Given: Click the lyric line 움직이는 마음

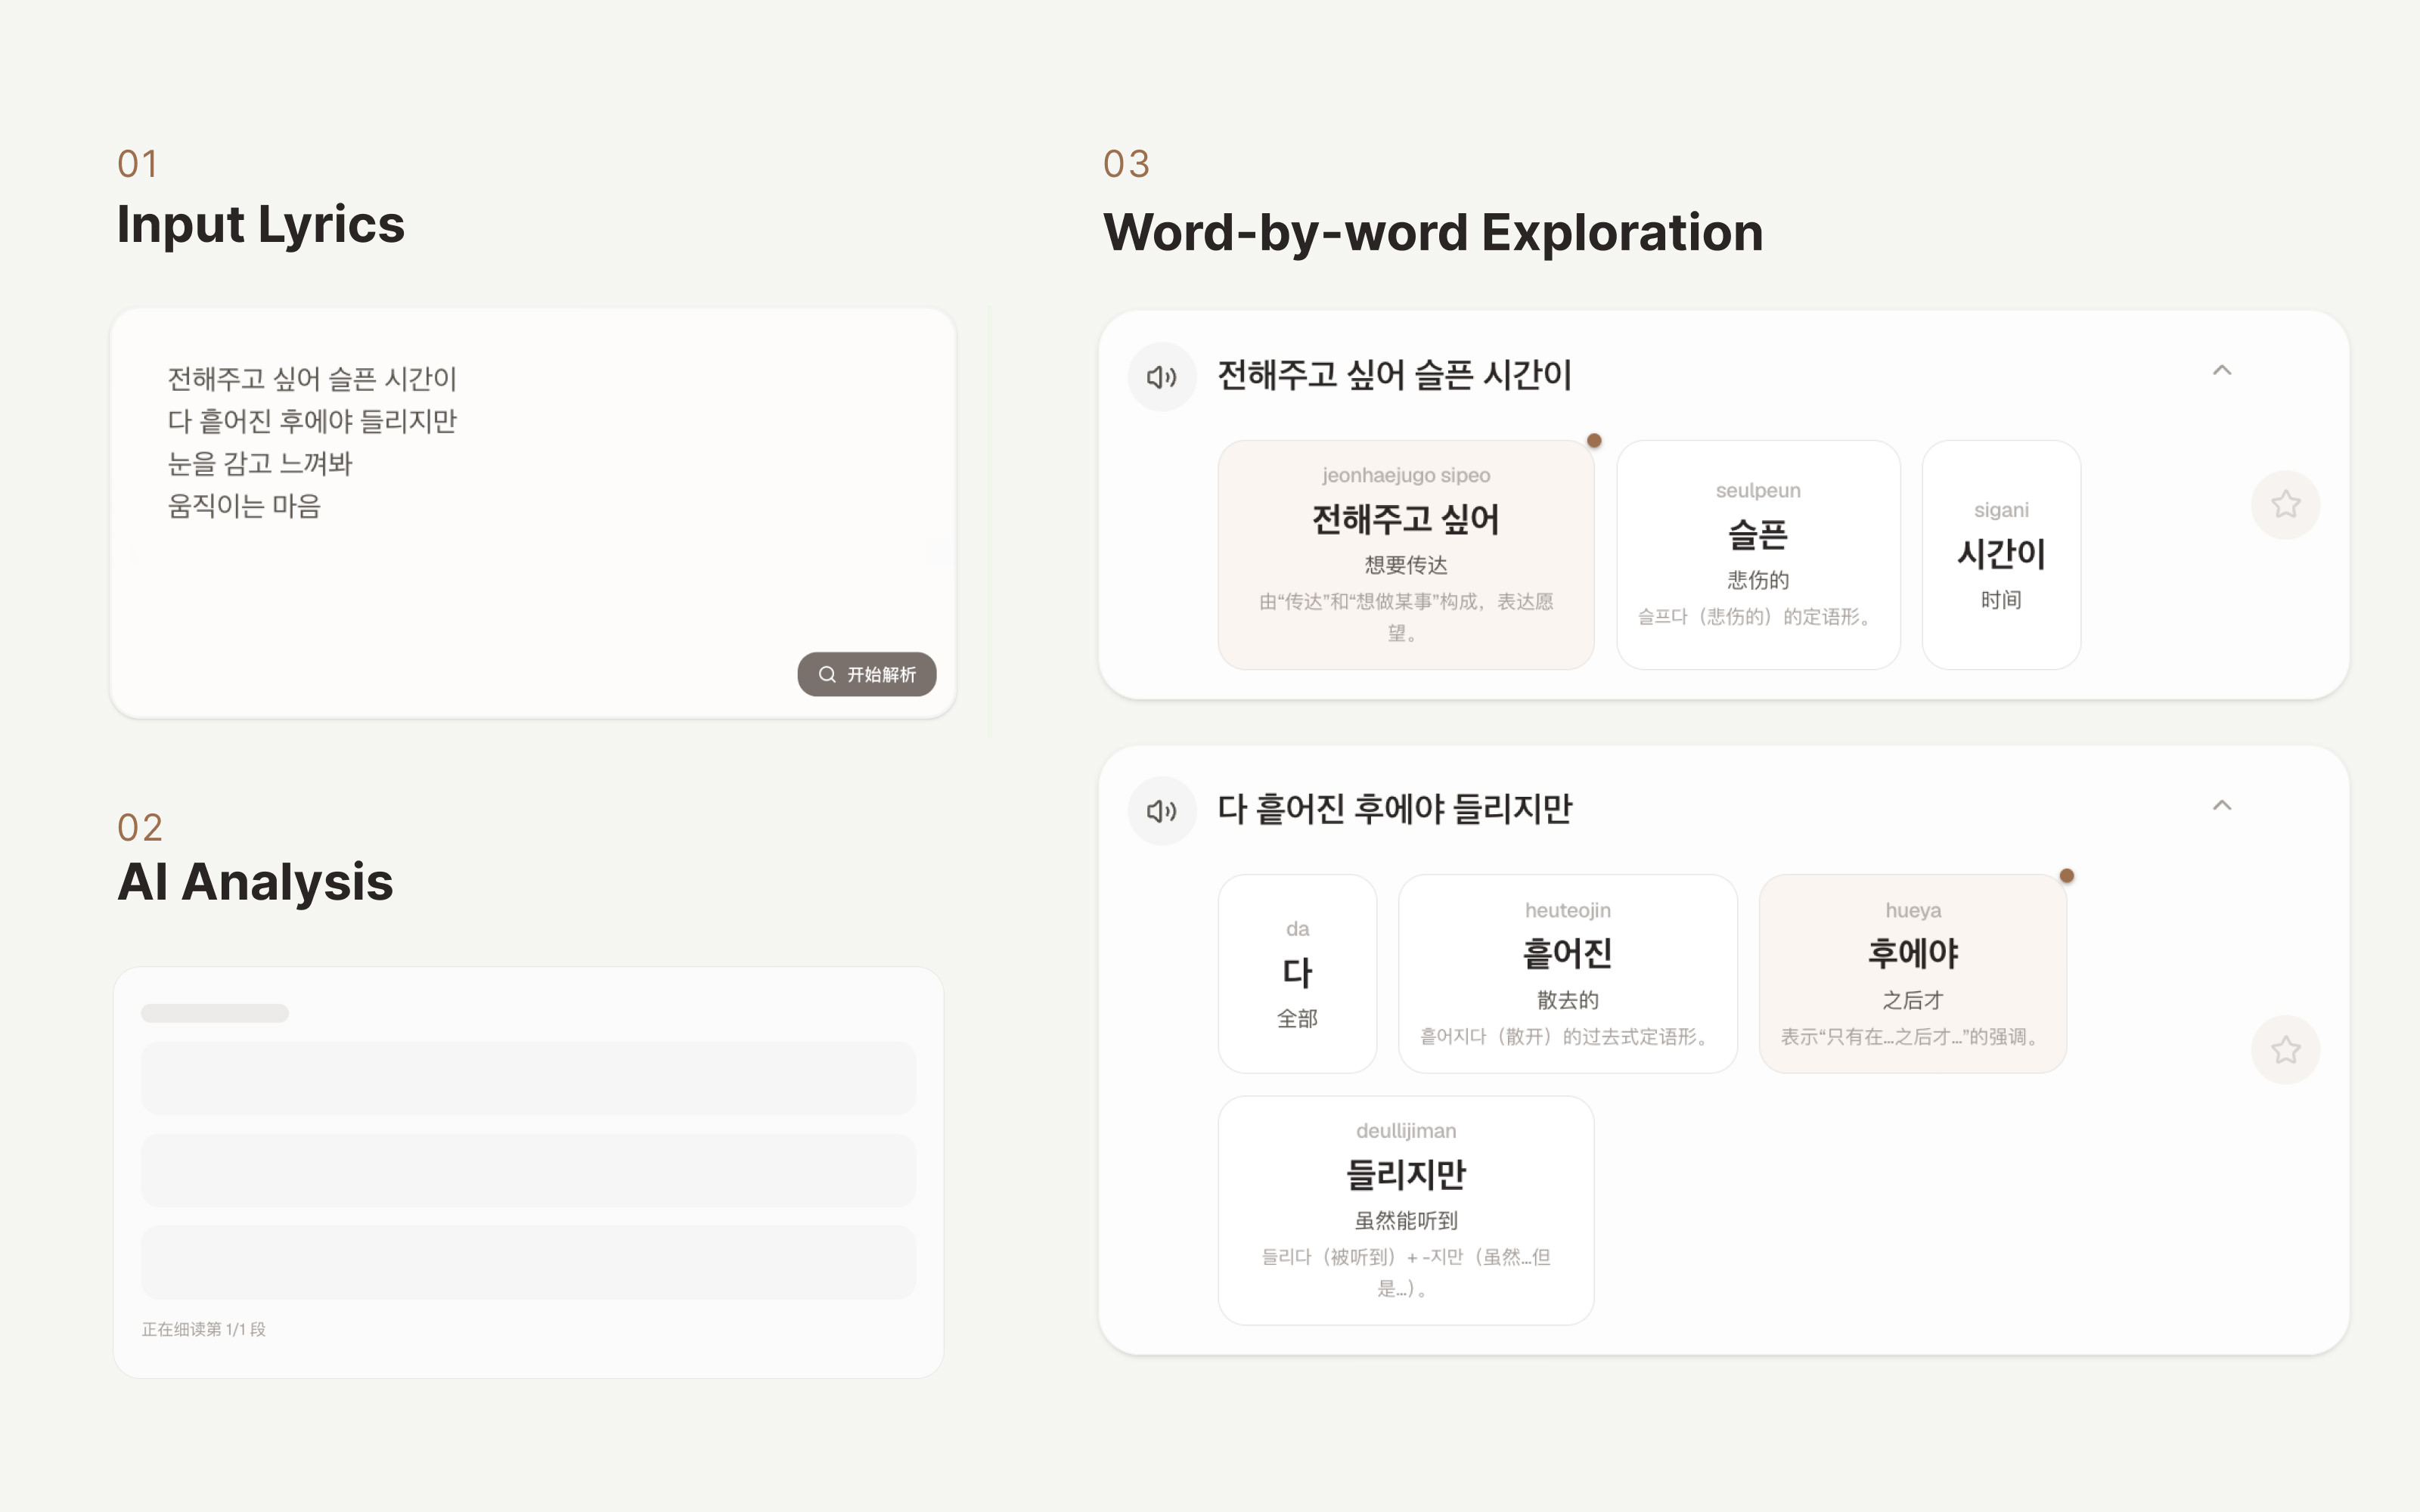Looking at the screenshot, I should coord(244,506).
